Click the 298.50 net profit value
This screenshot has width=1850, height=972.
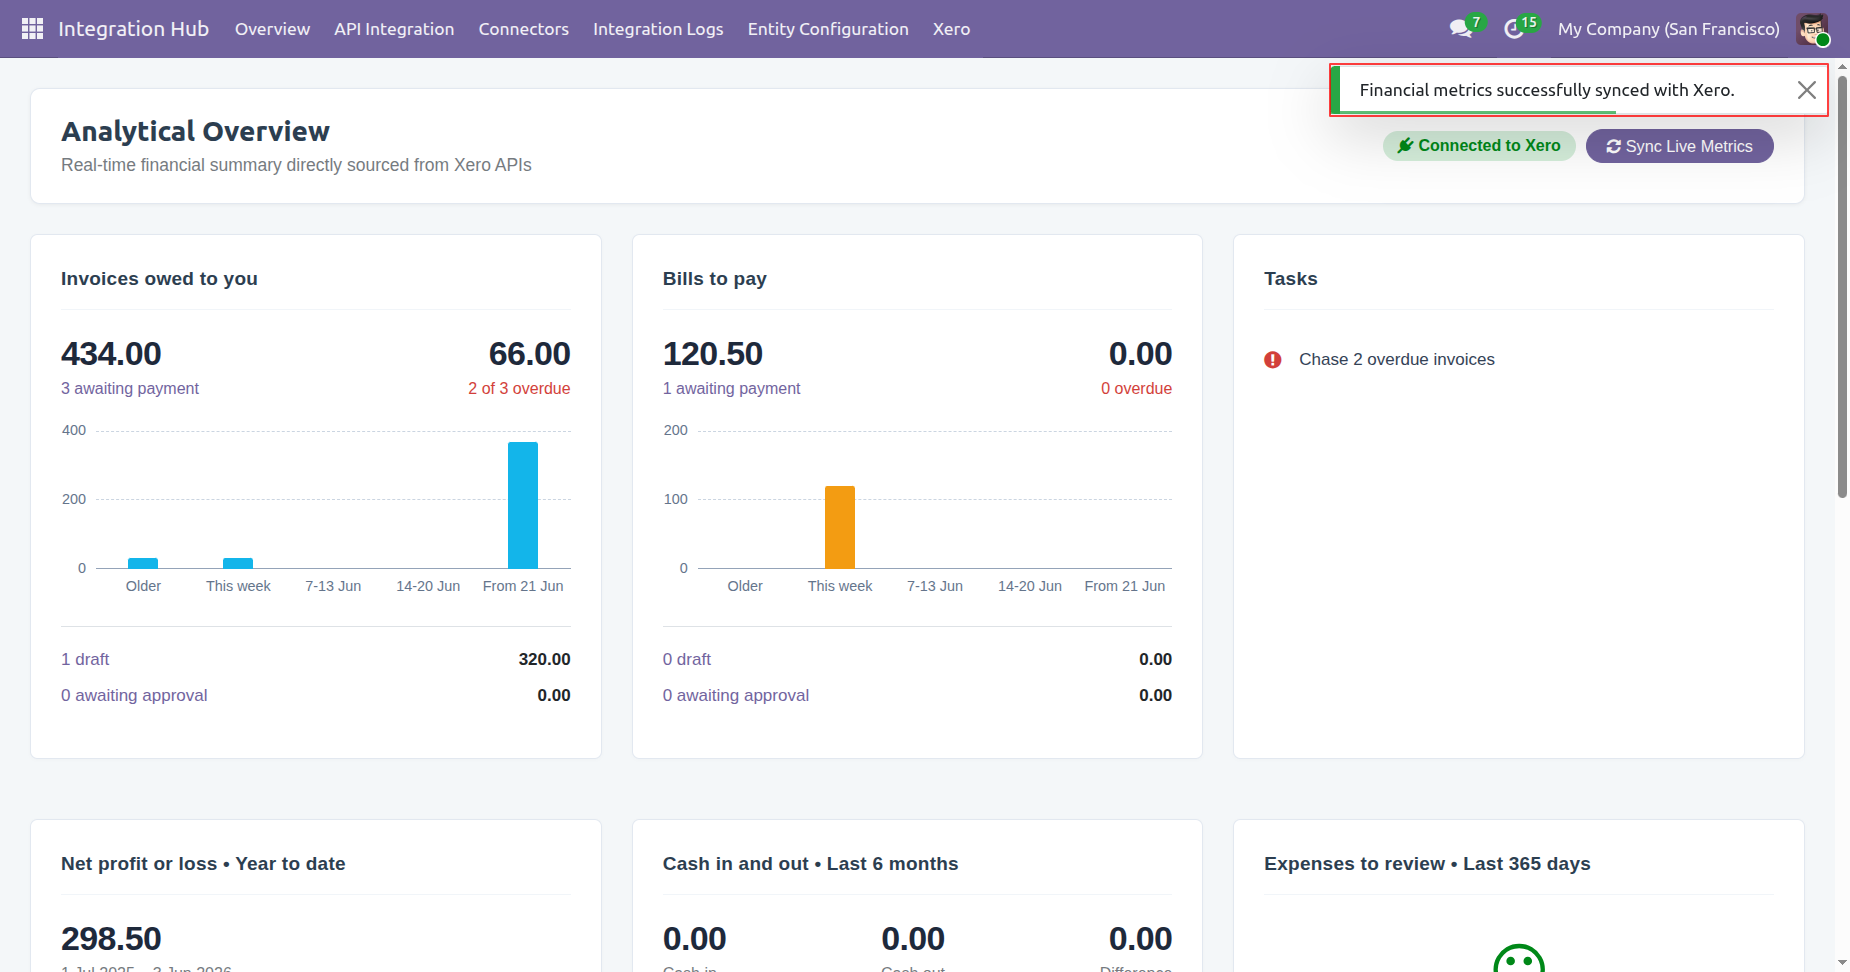tap(111, 939)
